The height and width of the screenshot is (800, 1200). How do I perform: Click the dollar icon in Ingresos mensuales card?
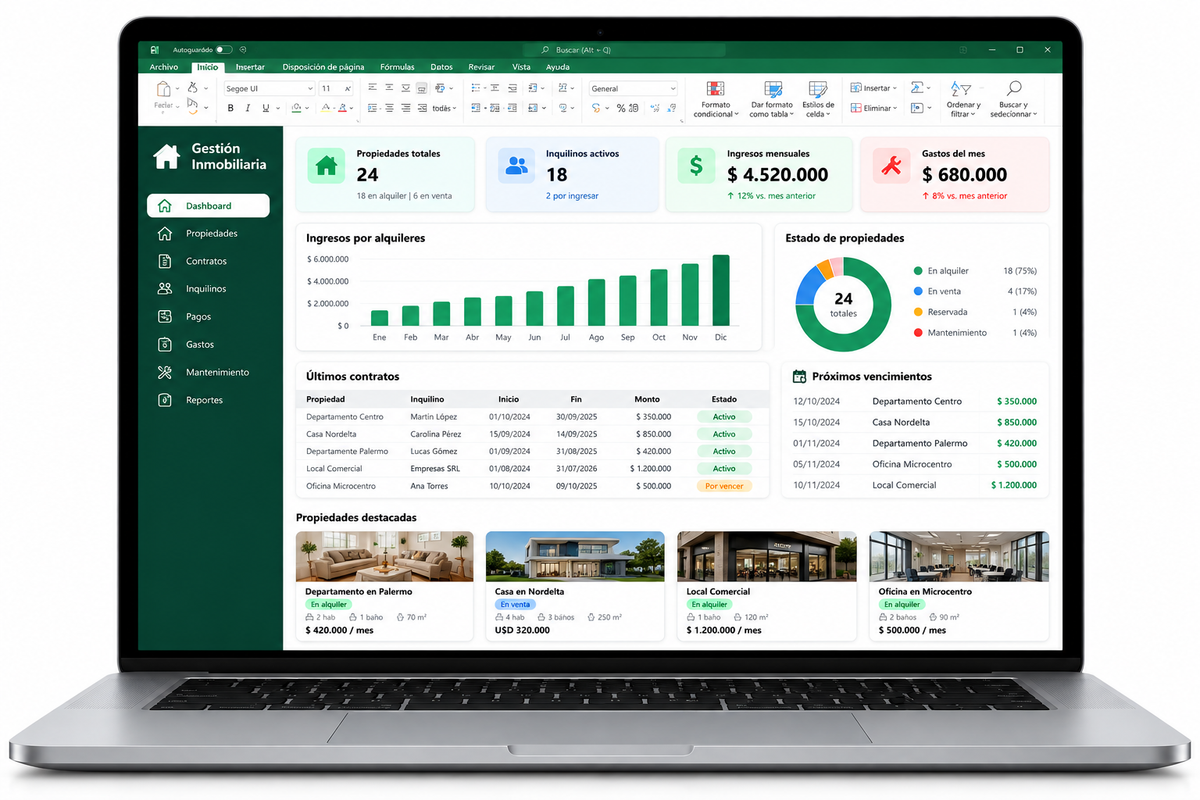coord(696,166)
